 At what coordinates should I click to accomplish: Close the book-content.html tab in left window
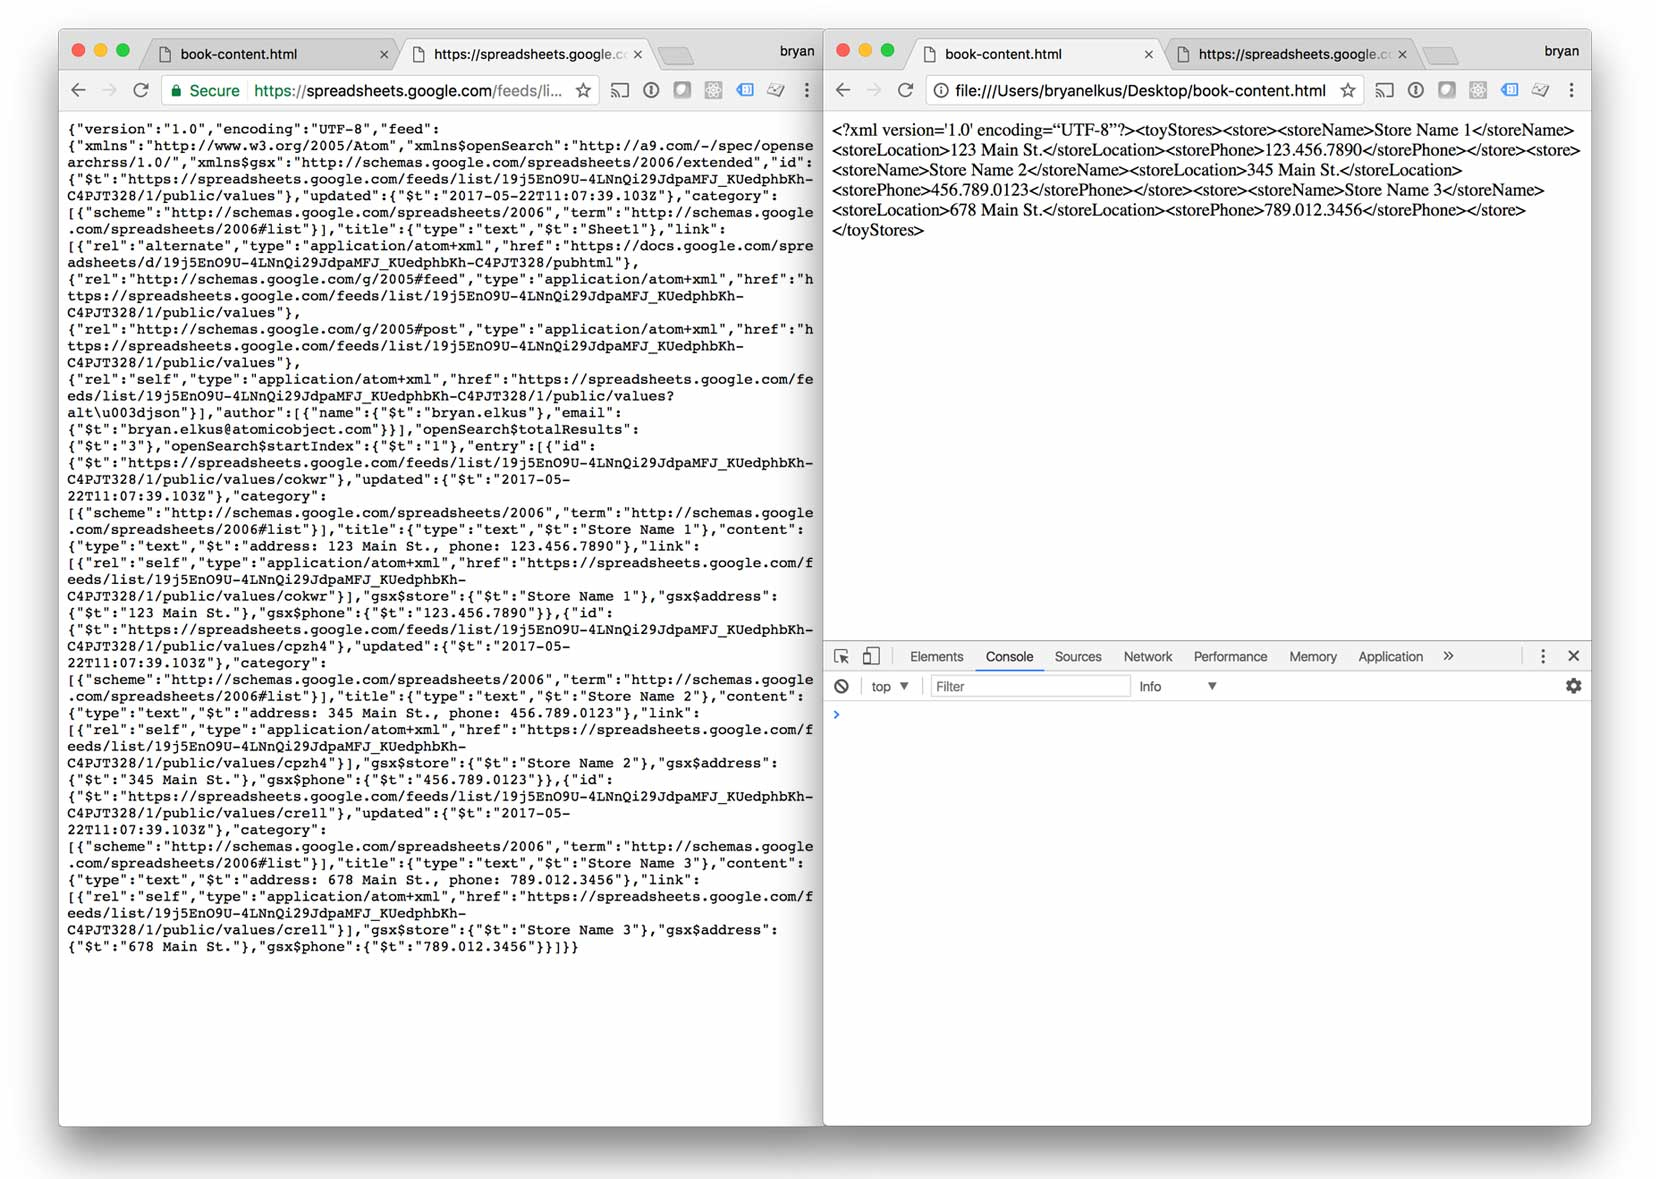click(x=384, y=55)
